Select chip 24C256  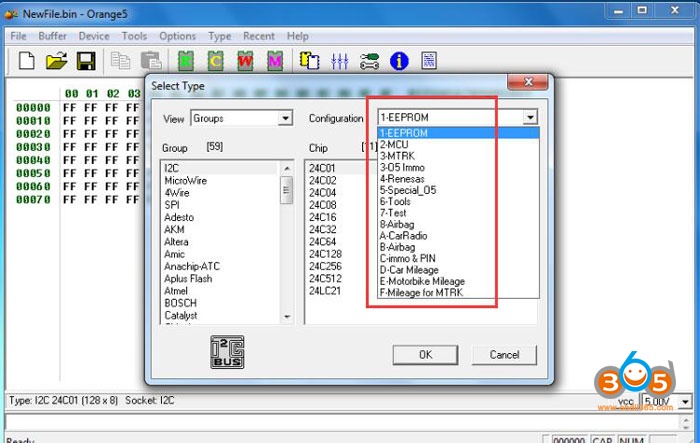(x=325, y=267)
